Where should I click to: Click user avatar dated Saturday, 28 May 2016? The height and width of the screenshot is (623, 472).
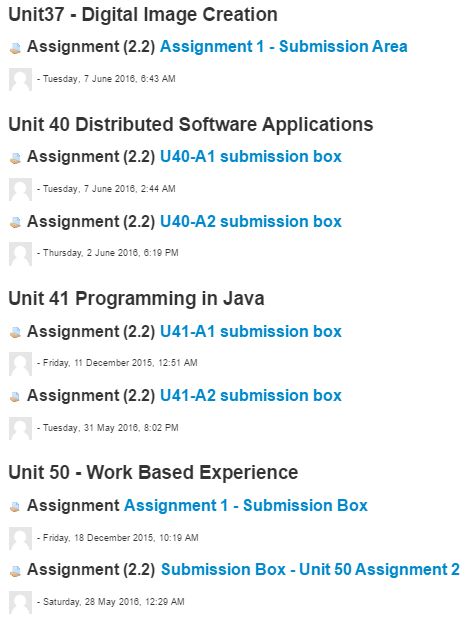(21, 602)
